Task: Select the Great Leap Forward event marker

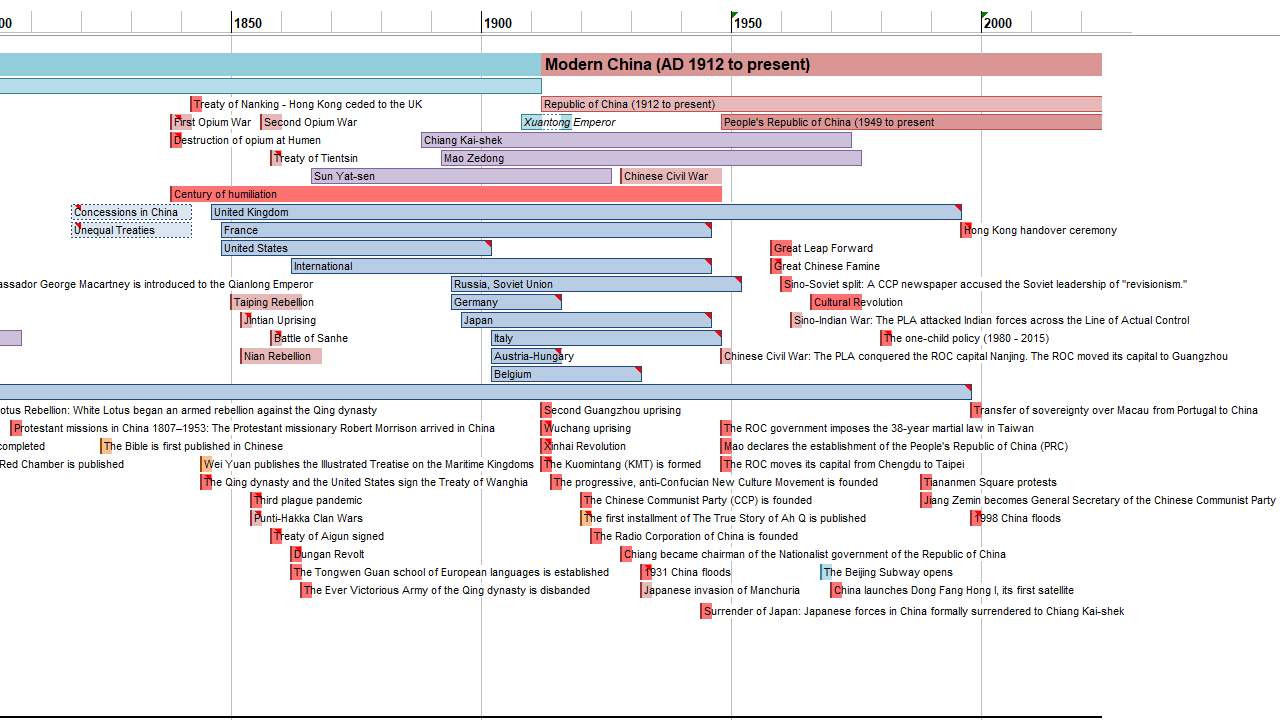Action: point(780,248)
